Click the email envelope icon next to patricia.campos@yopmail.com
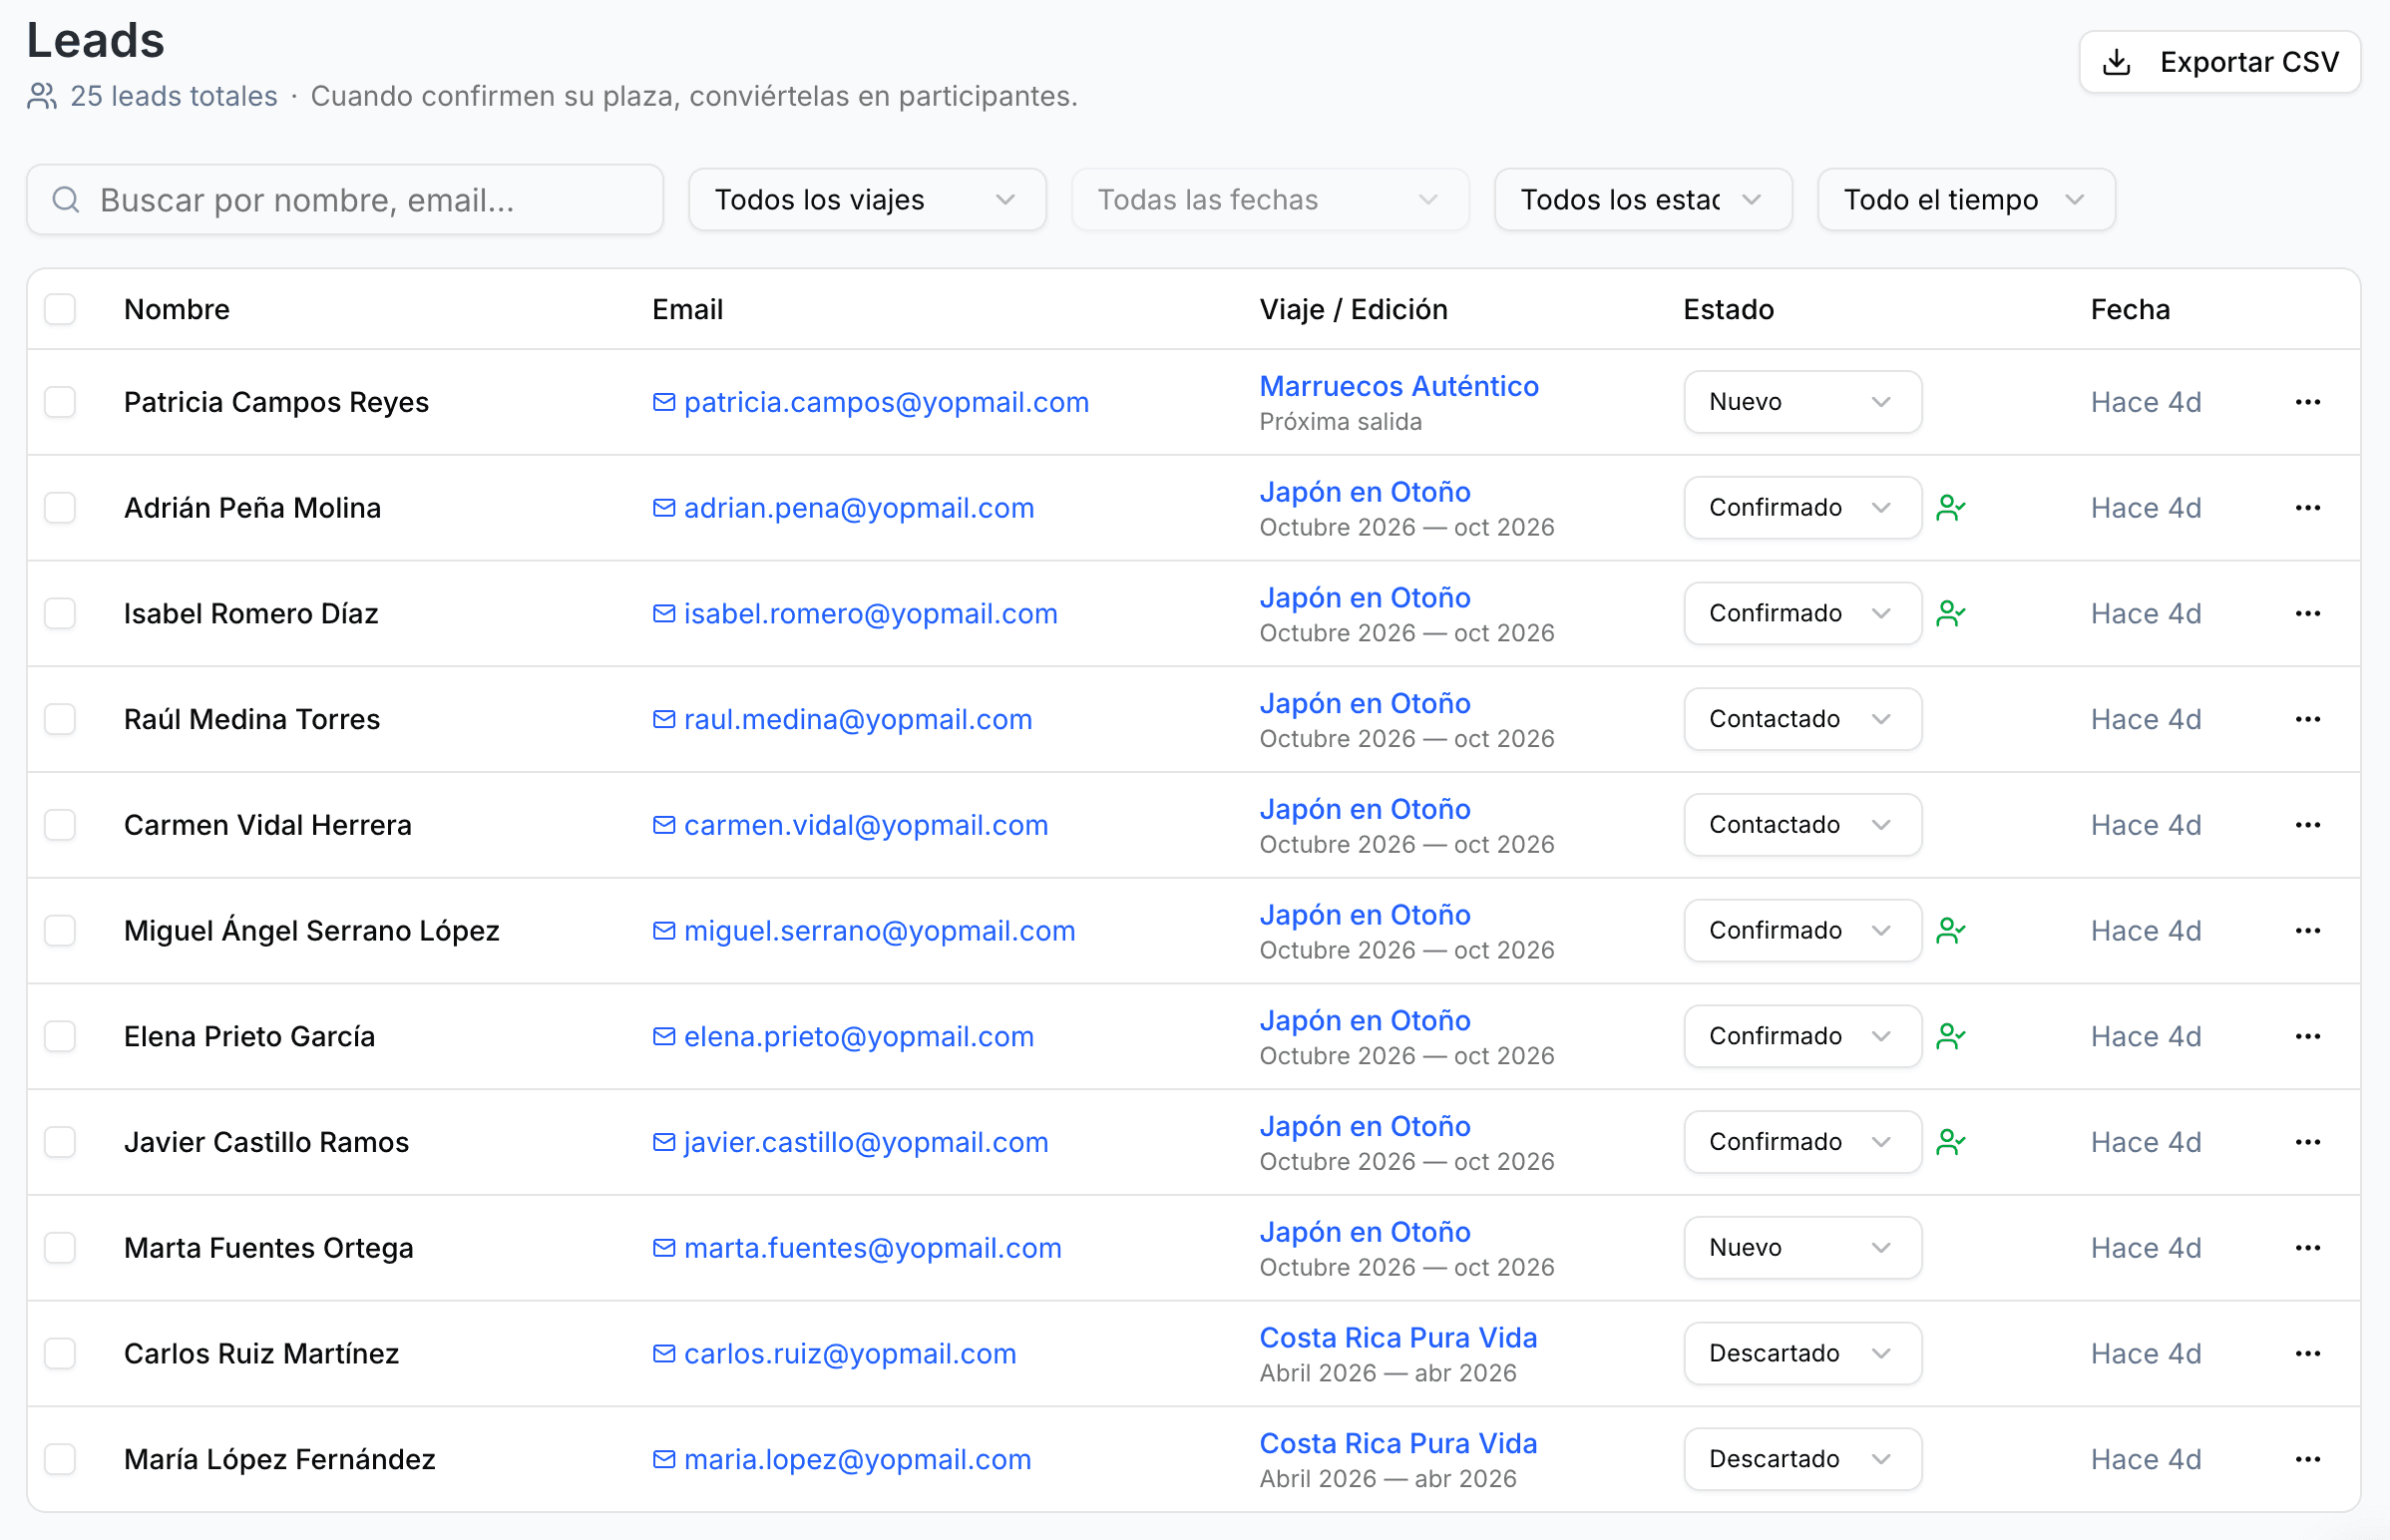 tap(663, 402)
